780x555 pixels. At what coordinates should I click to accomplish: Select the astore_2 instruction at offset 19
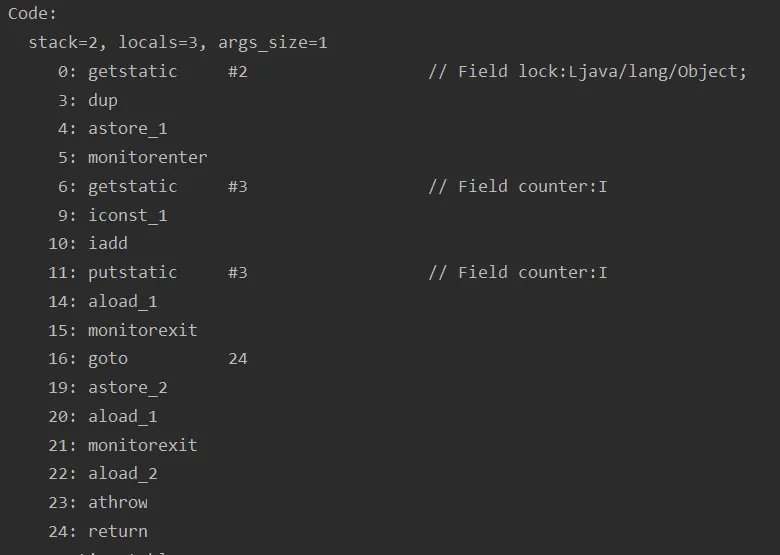tap(127, 387)
